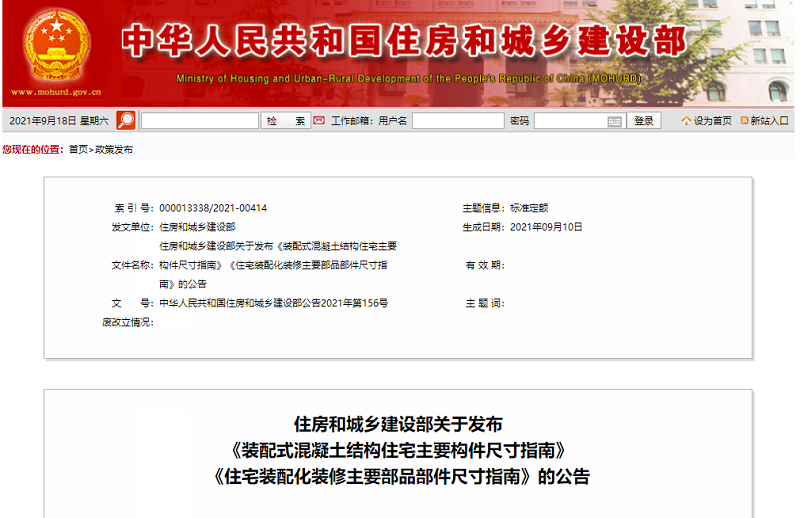The width and height of the screenshot is (800, 518).
Task: Focus the 用户名 username input field
Action: coord(458,121)
